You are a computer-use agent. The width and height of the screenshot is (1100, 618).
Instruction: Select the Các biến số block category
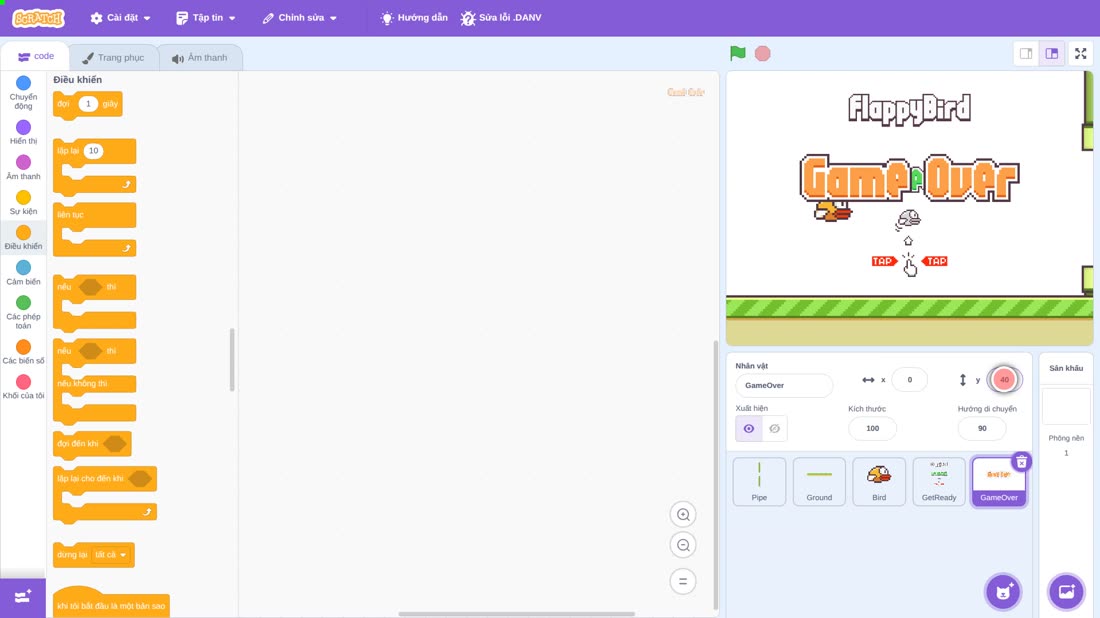[23, 351]
